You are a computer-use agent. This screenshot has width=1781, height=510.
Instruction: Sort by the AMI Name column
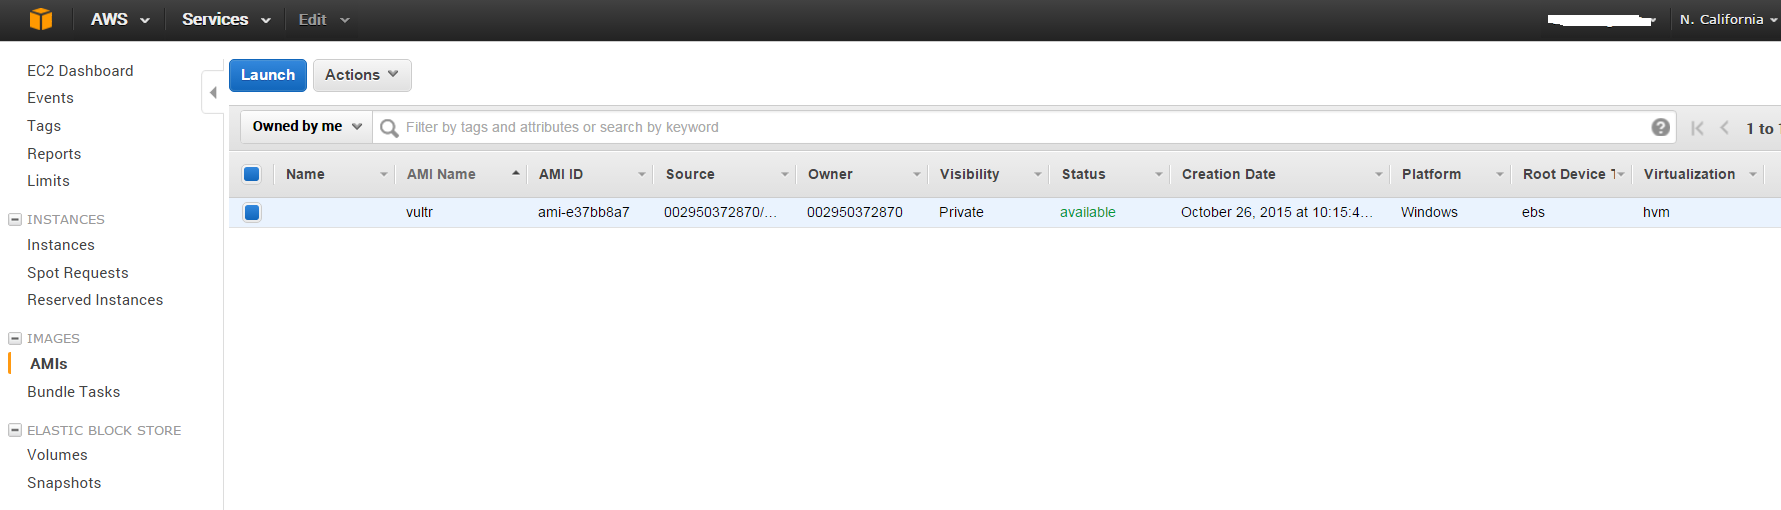[x=441, y=174]
